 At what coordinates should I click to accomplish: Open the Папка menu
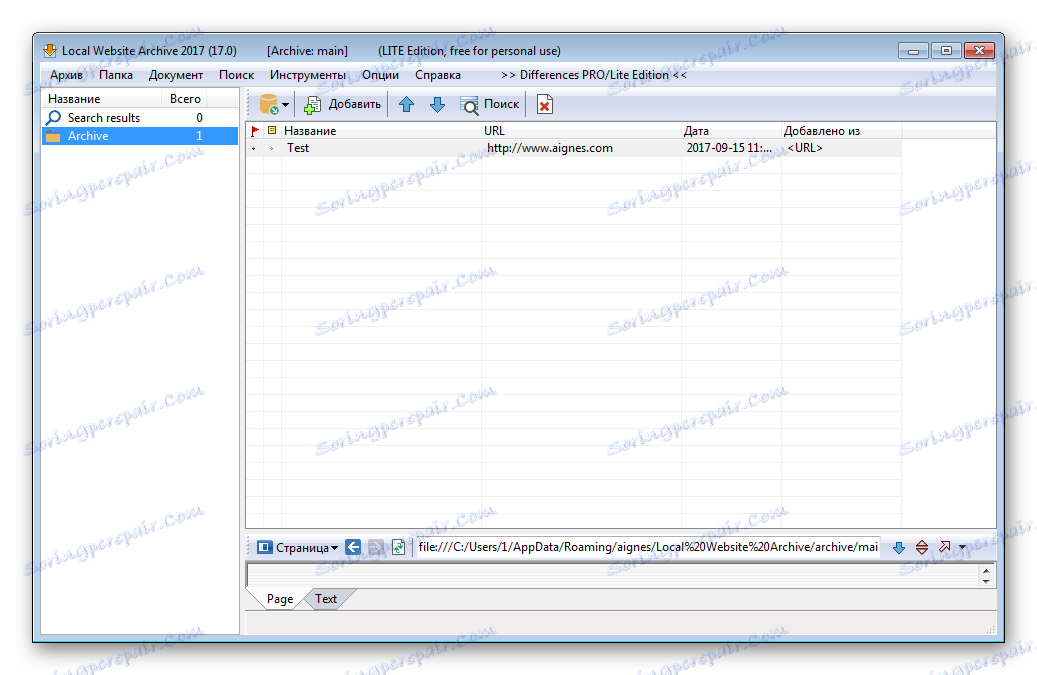116,75
